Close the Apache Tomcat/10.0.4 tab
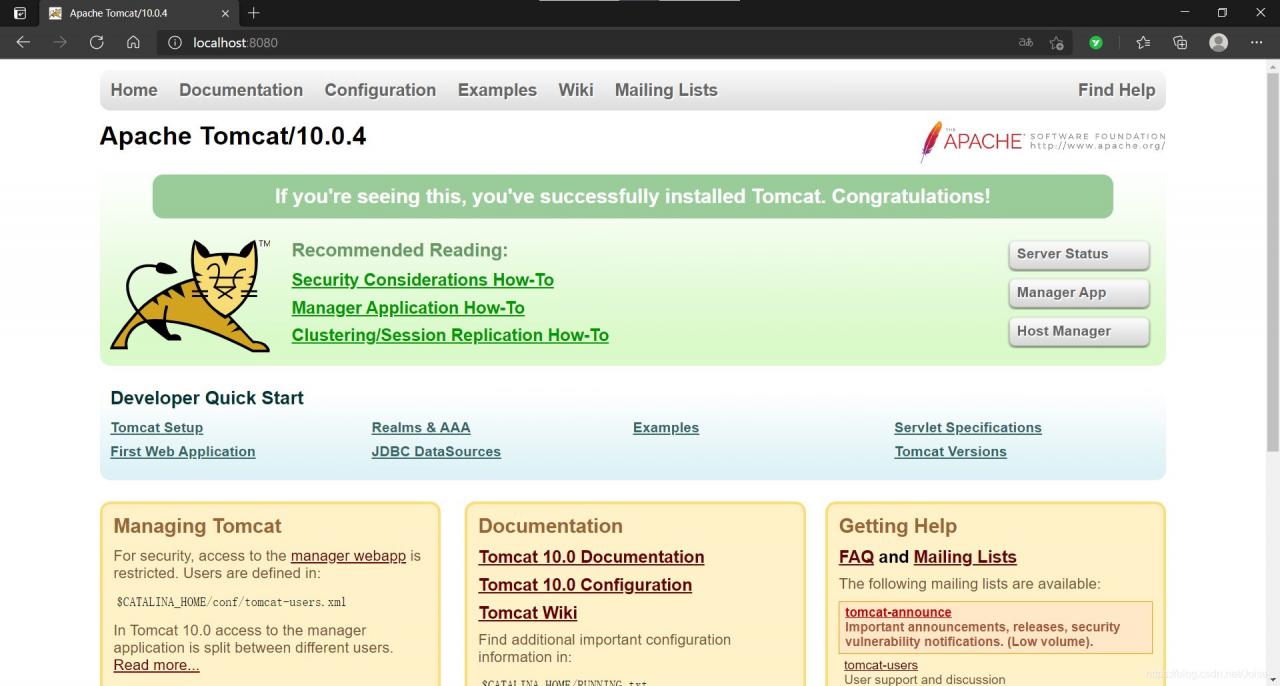 coord(225,13)
